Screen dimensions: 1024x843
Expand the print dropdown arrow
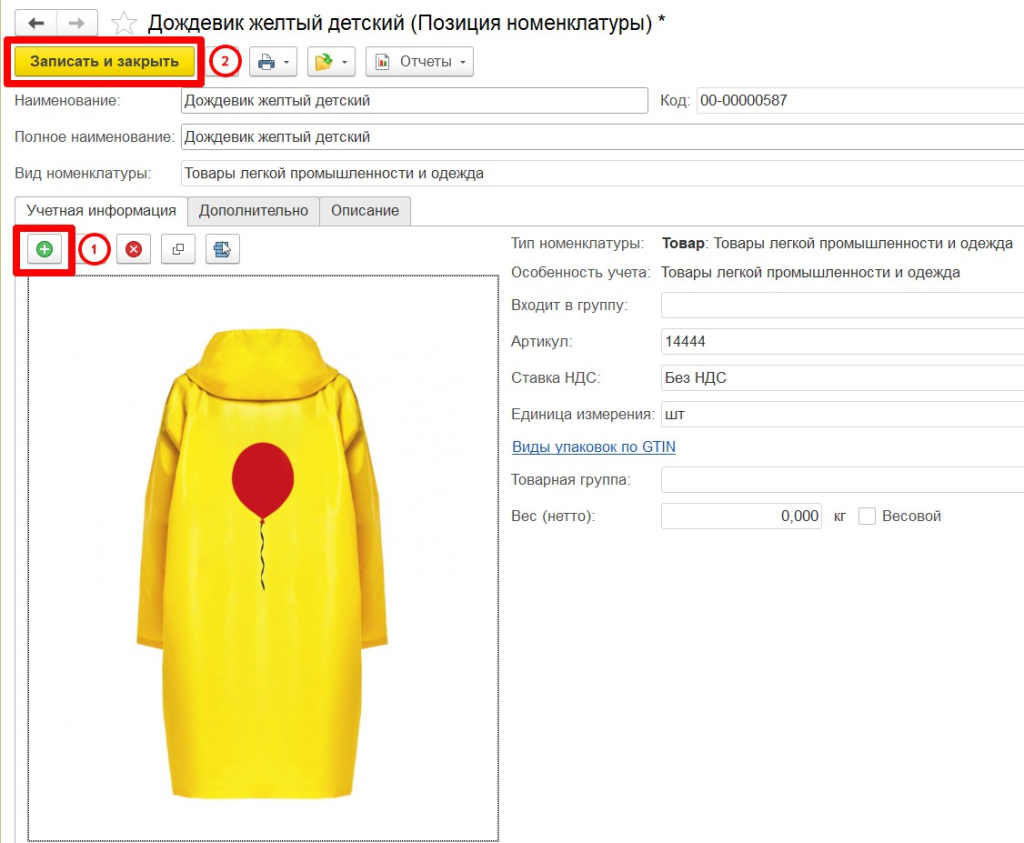tap(287, 62)
